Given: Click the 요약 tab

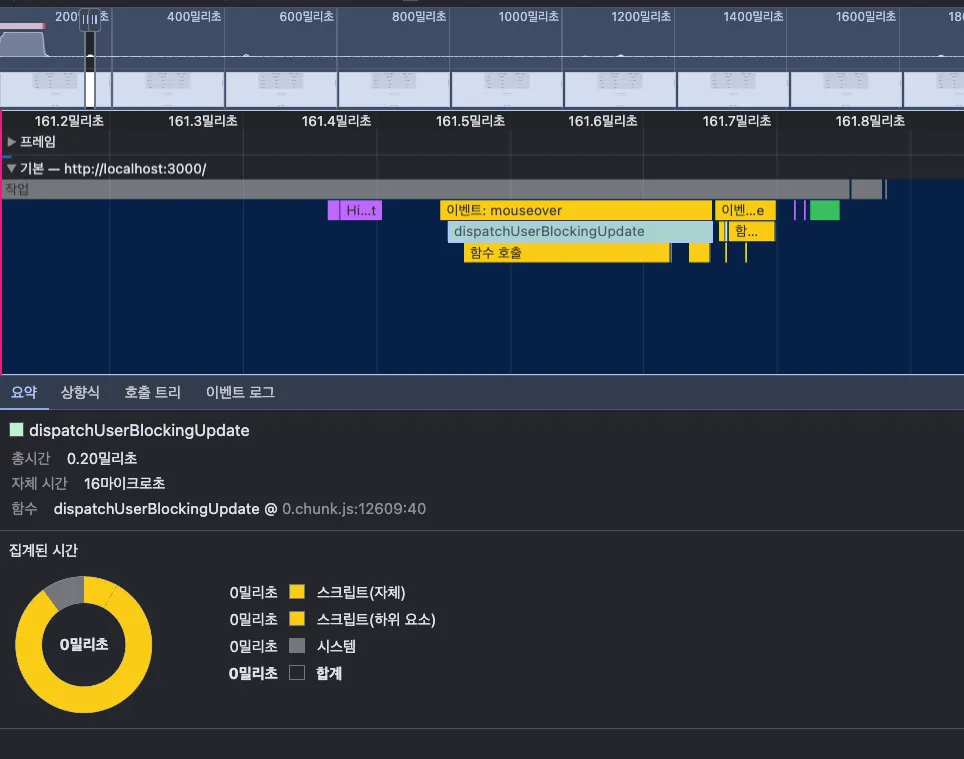Looking at the screenshot, I should [24, 393].
